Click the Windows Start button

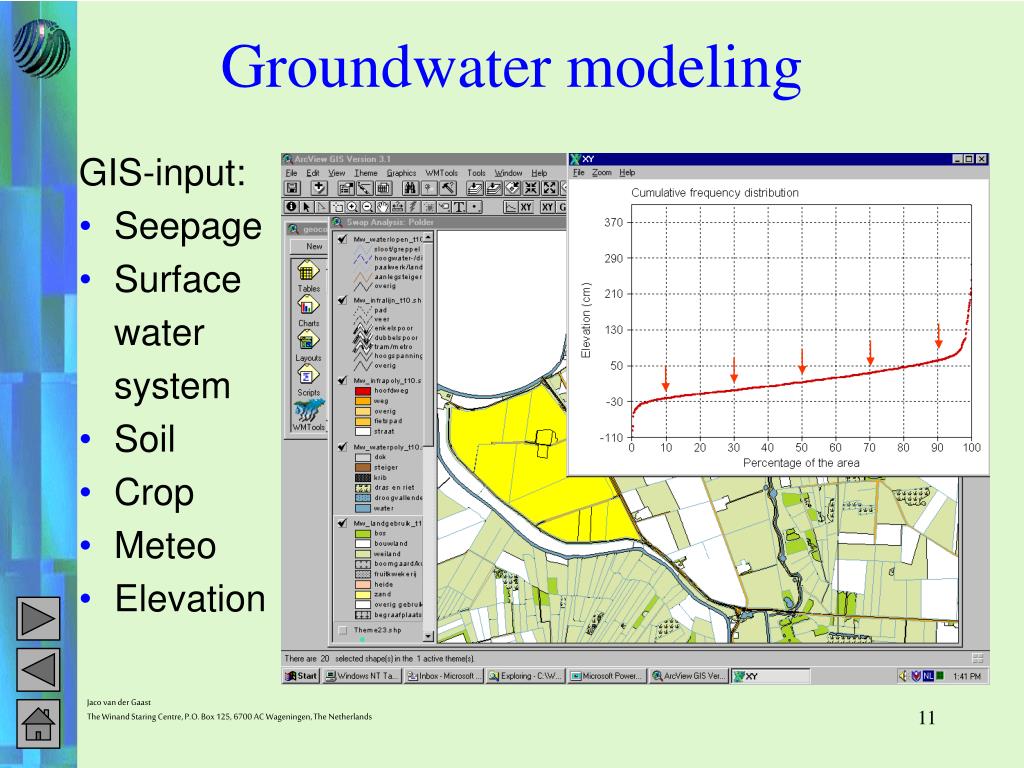(x=301, y=676)
